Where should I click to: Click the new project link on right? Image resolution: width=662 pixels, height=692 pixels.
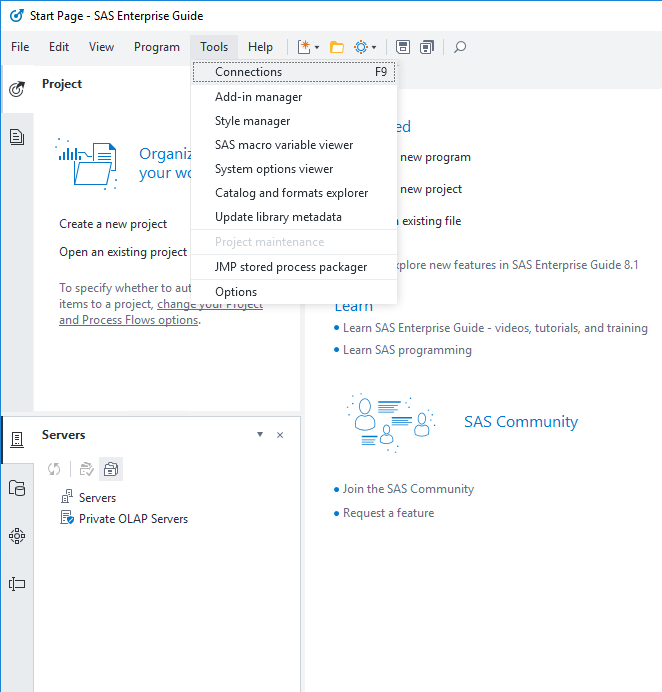(x=431, y=189)
